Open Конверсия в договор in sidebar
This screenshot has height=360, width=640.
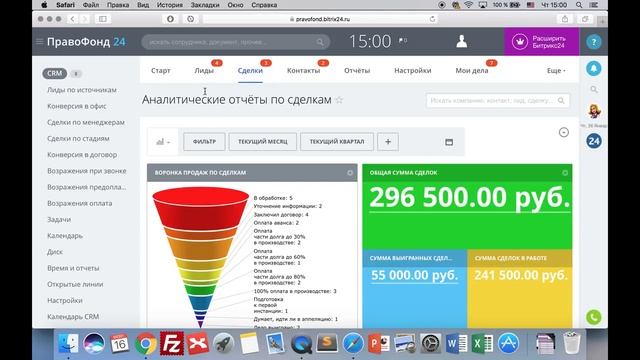click(82, 155)
